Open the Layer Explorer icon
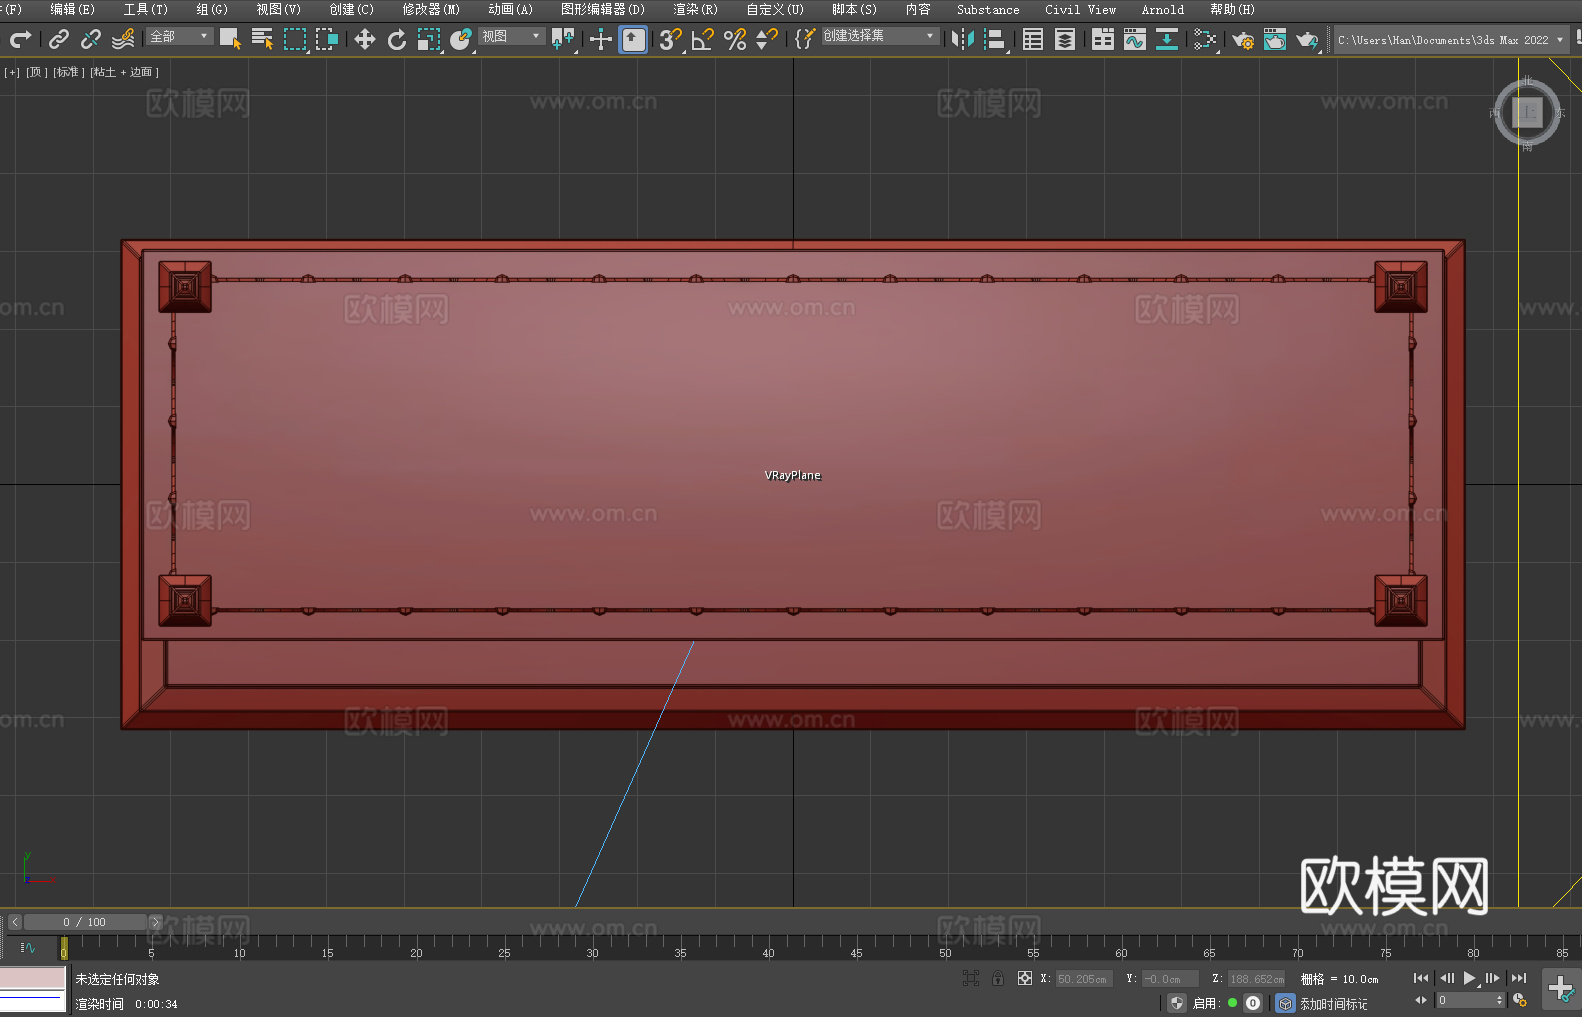This screenshot has height=1017, width=1582. tap(1065, 39)
